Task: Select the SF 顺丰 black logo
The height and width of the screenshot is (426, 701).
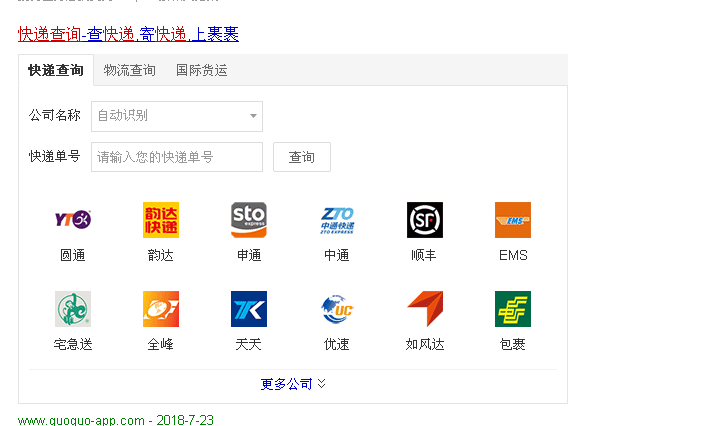Action: tap(425, 219)
